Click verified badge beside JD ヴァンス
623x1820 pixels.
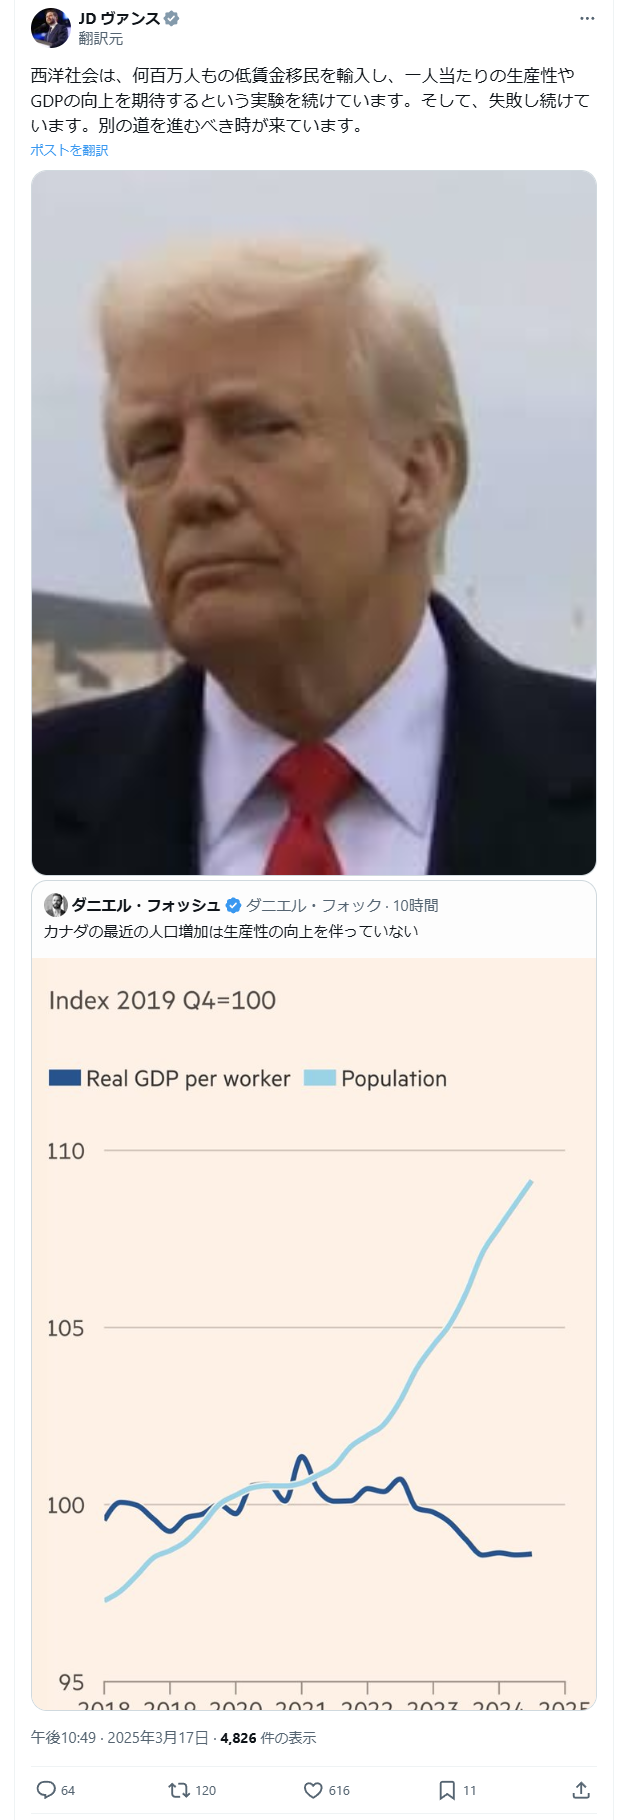point(172,19)
